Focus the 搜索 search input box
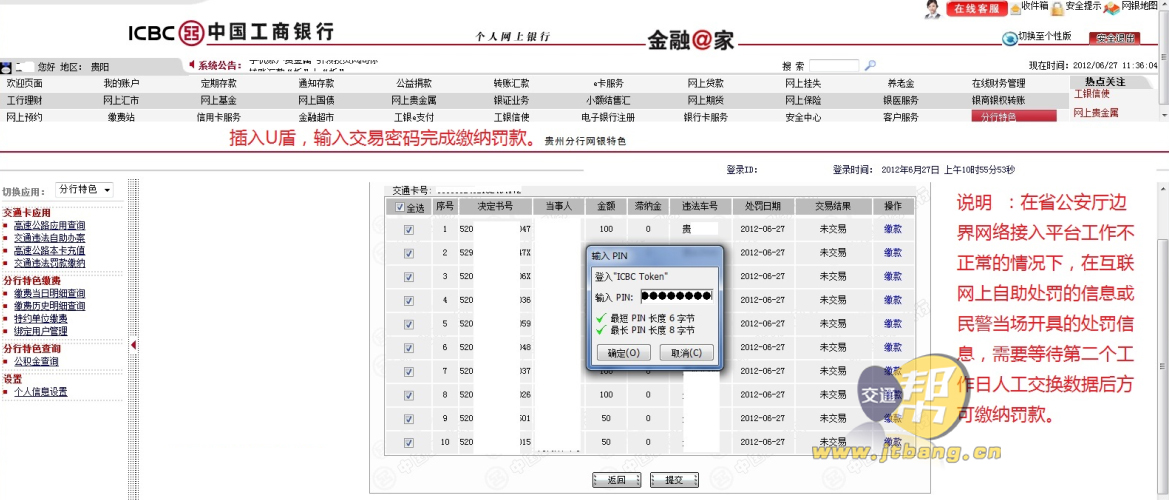Viewport: 1169px width, 500px height. [834, 66]
